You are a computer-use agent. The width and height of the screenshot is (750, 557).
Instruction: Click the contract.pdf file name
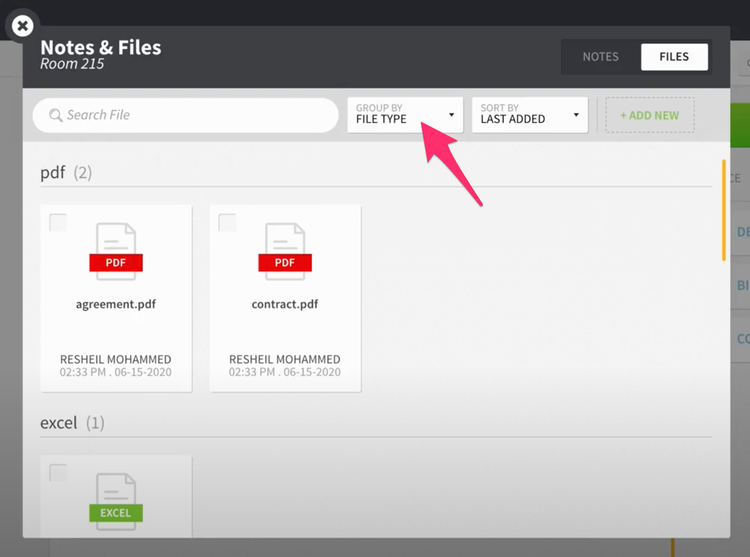285,304
